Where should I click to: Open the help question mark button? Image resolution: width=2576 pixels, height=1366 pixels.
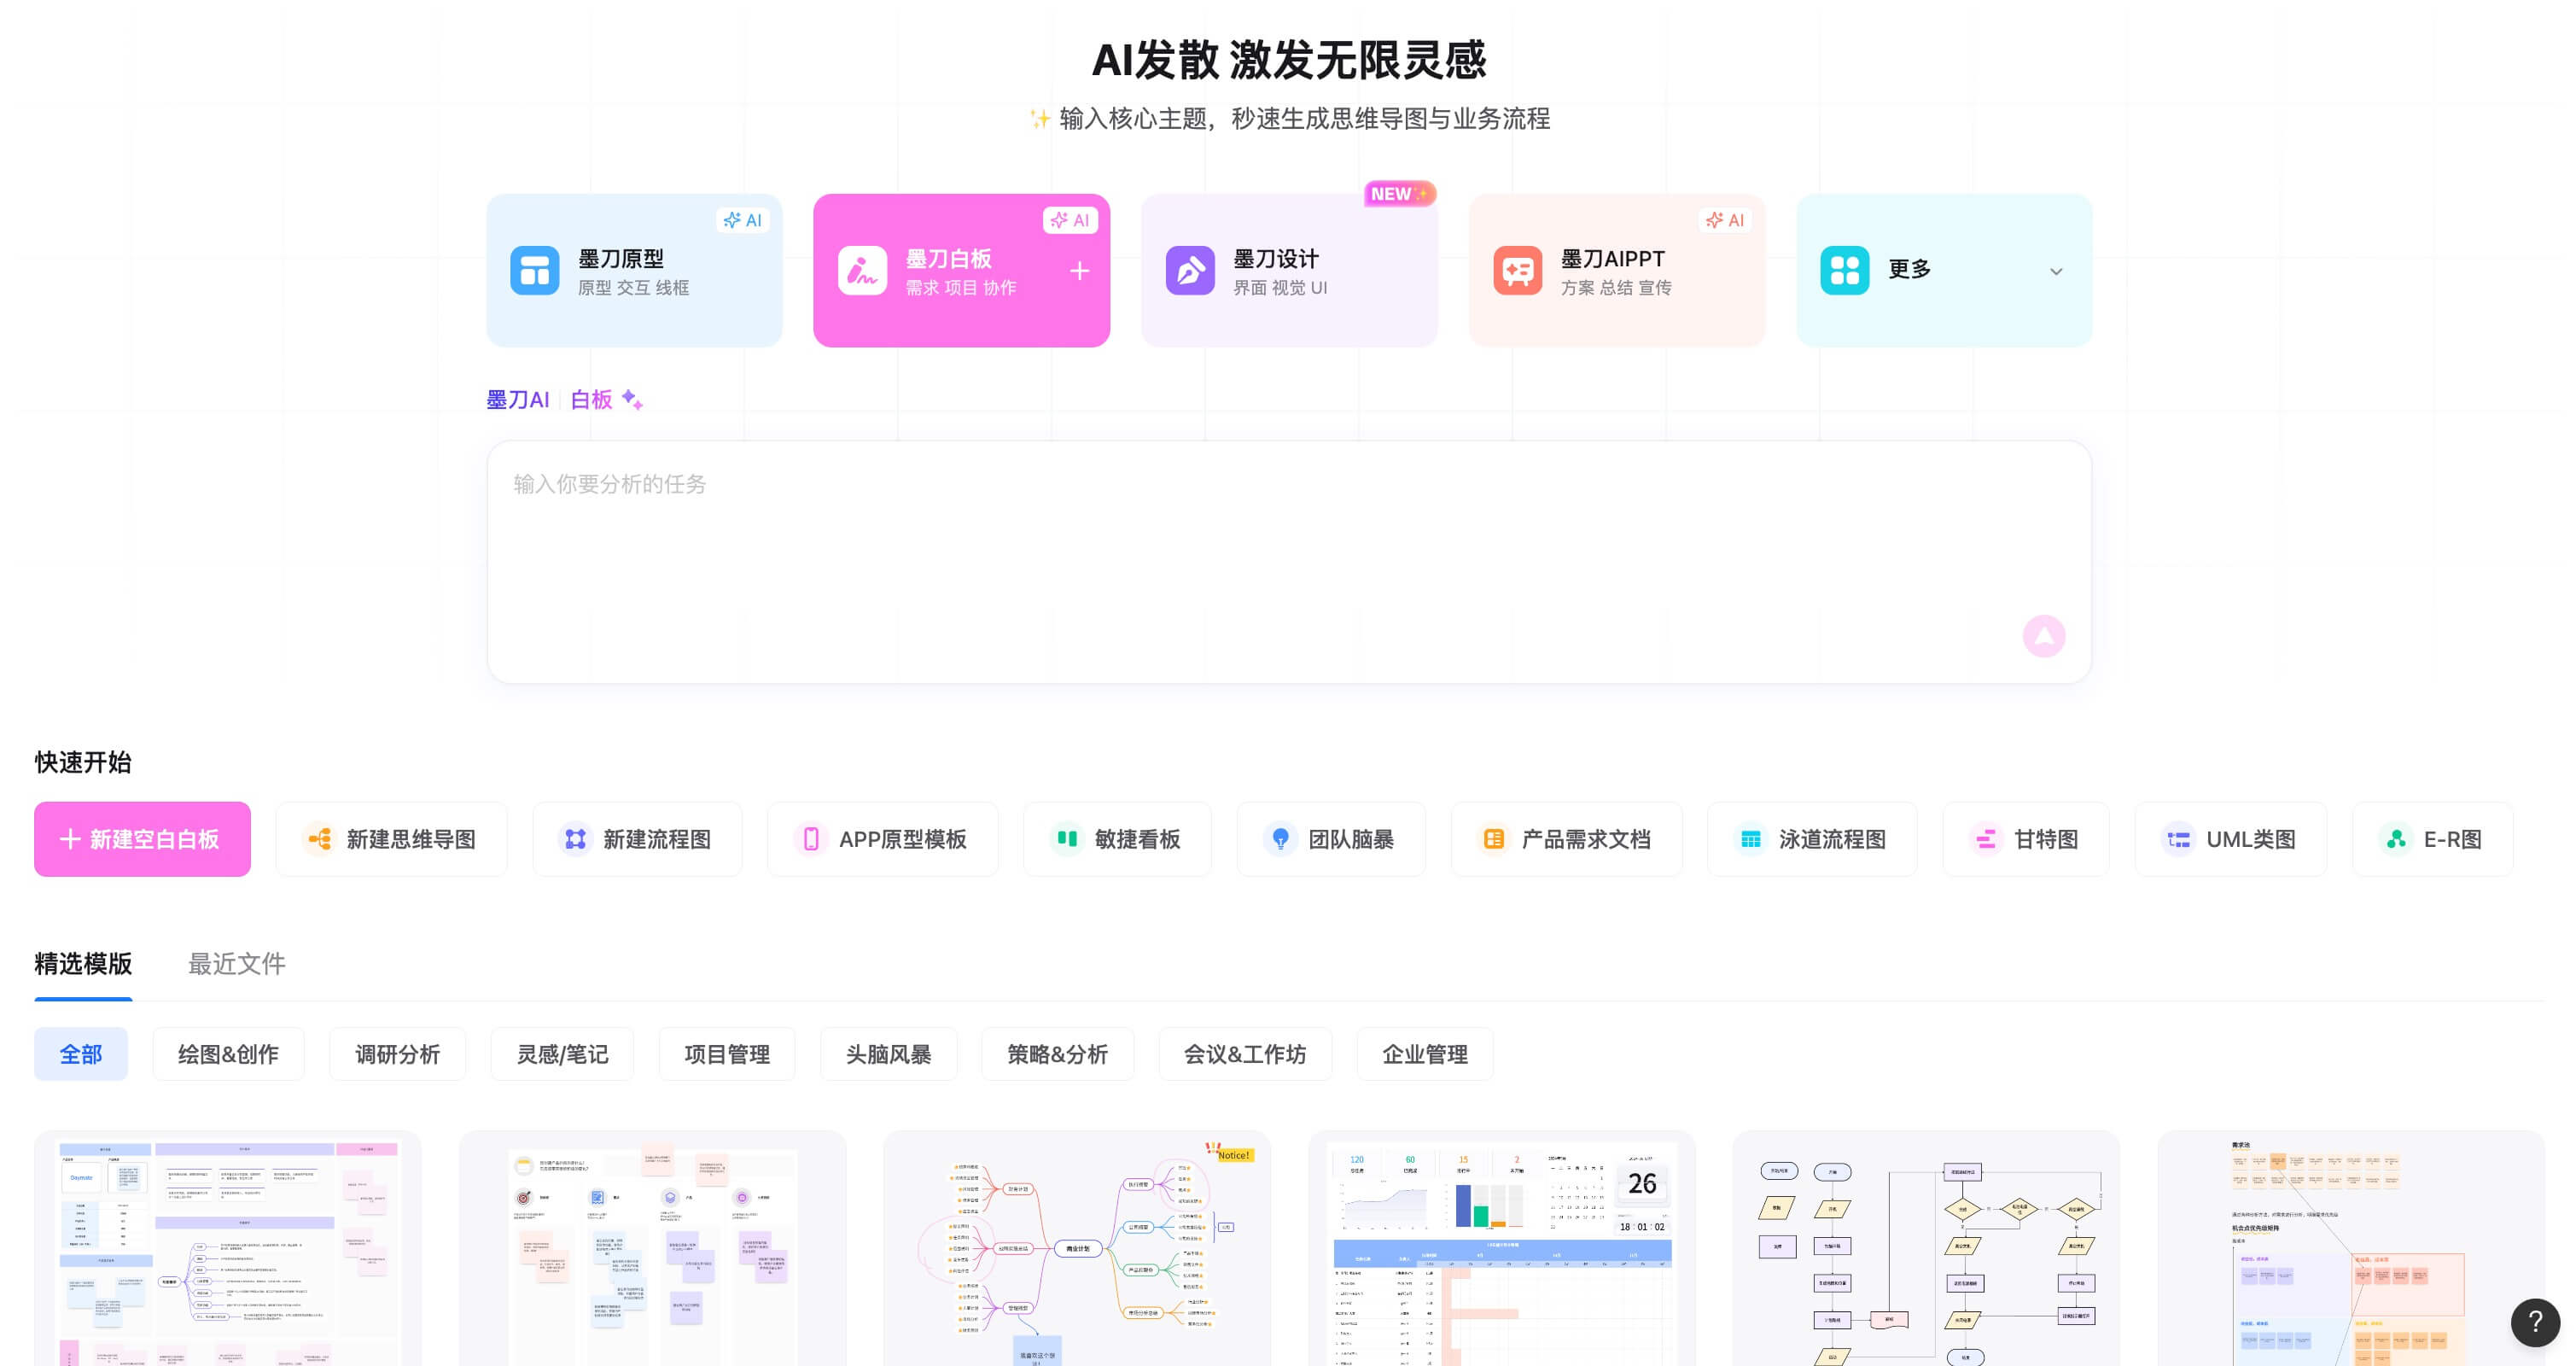pos(2535,1323)
